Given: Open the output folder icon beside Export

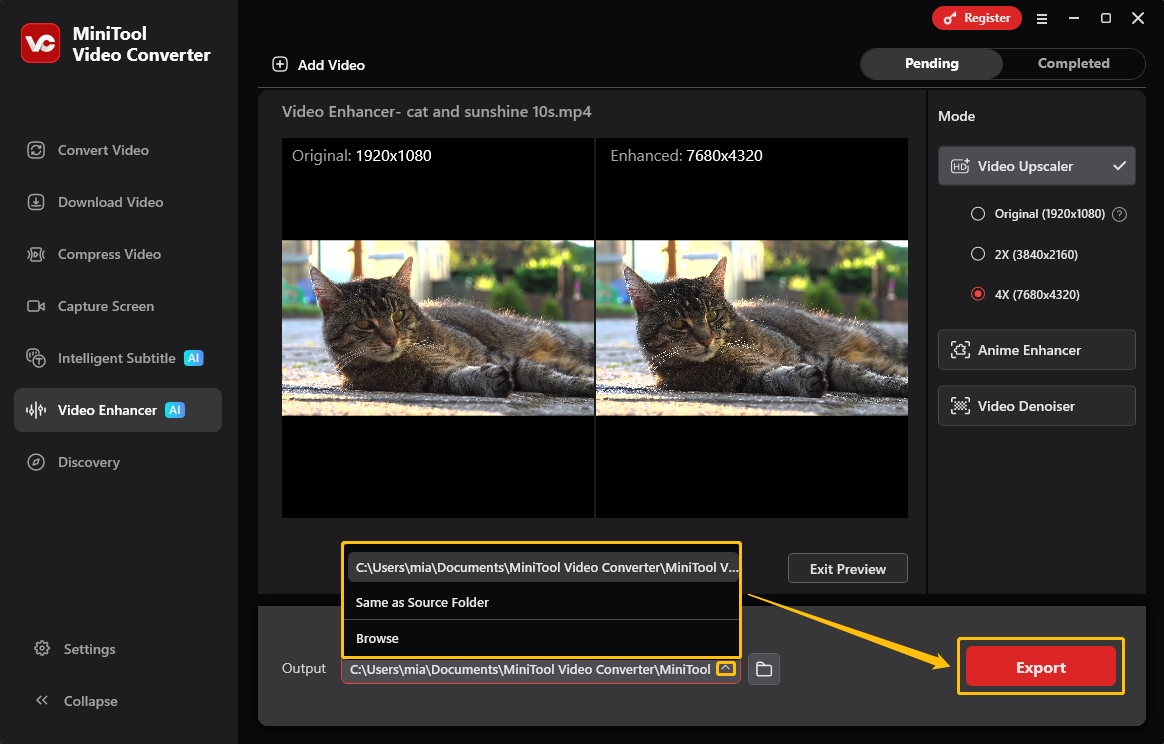Looking at the screenshot, I should pyautogui.click(x=764, y=669).
